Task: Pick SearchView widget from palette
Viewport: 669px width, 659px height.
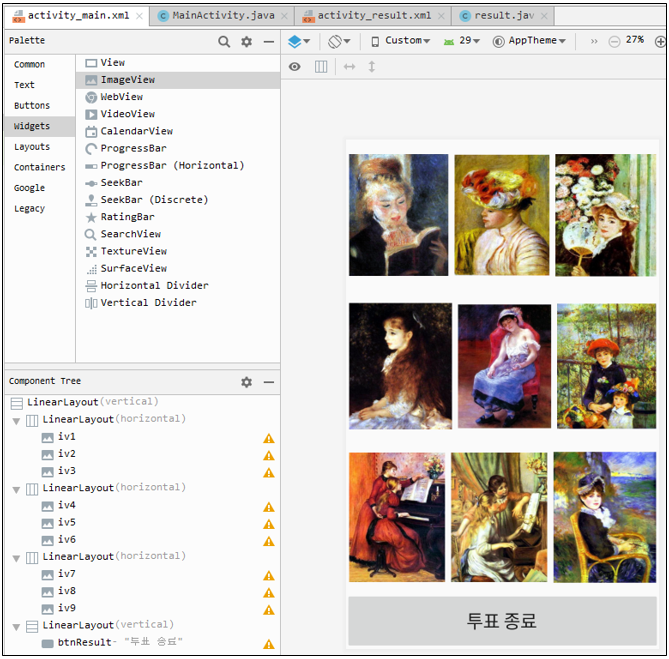Action: 178,234
